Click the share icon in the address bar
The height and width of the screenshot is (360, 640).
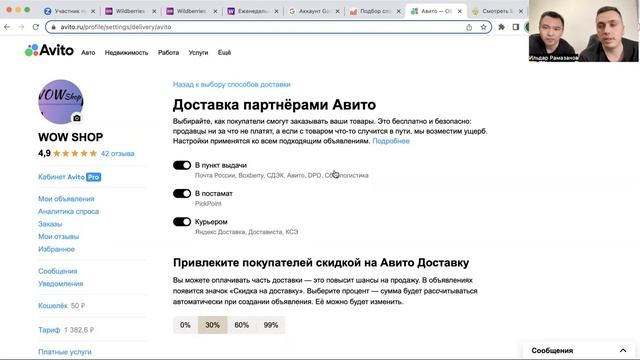click(x=469, y=27)
